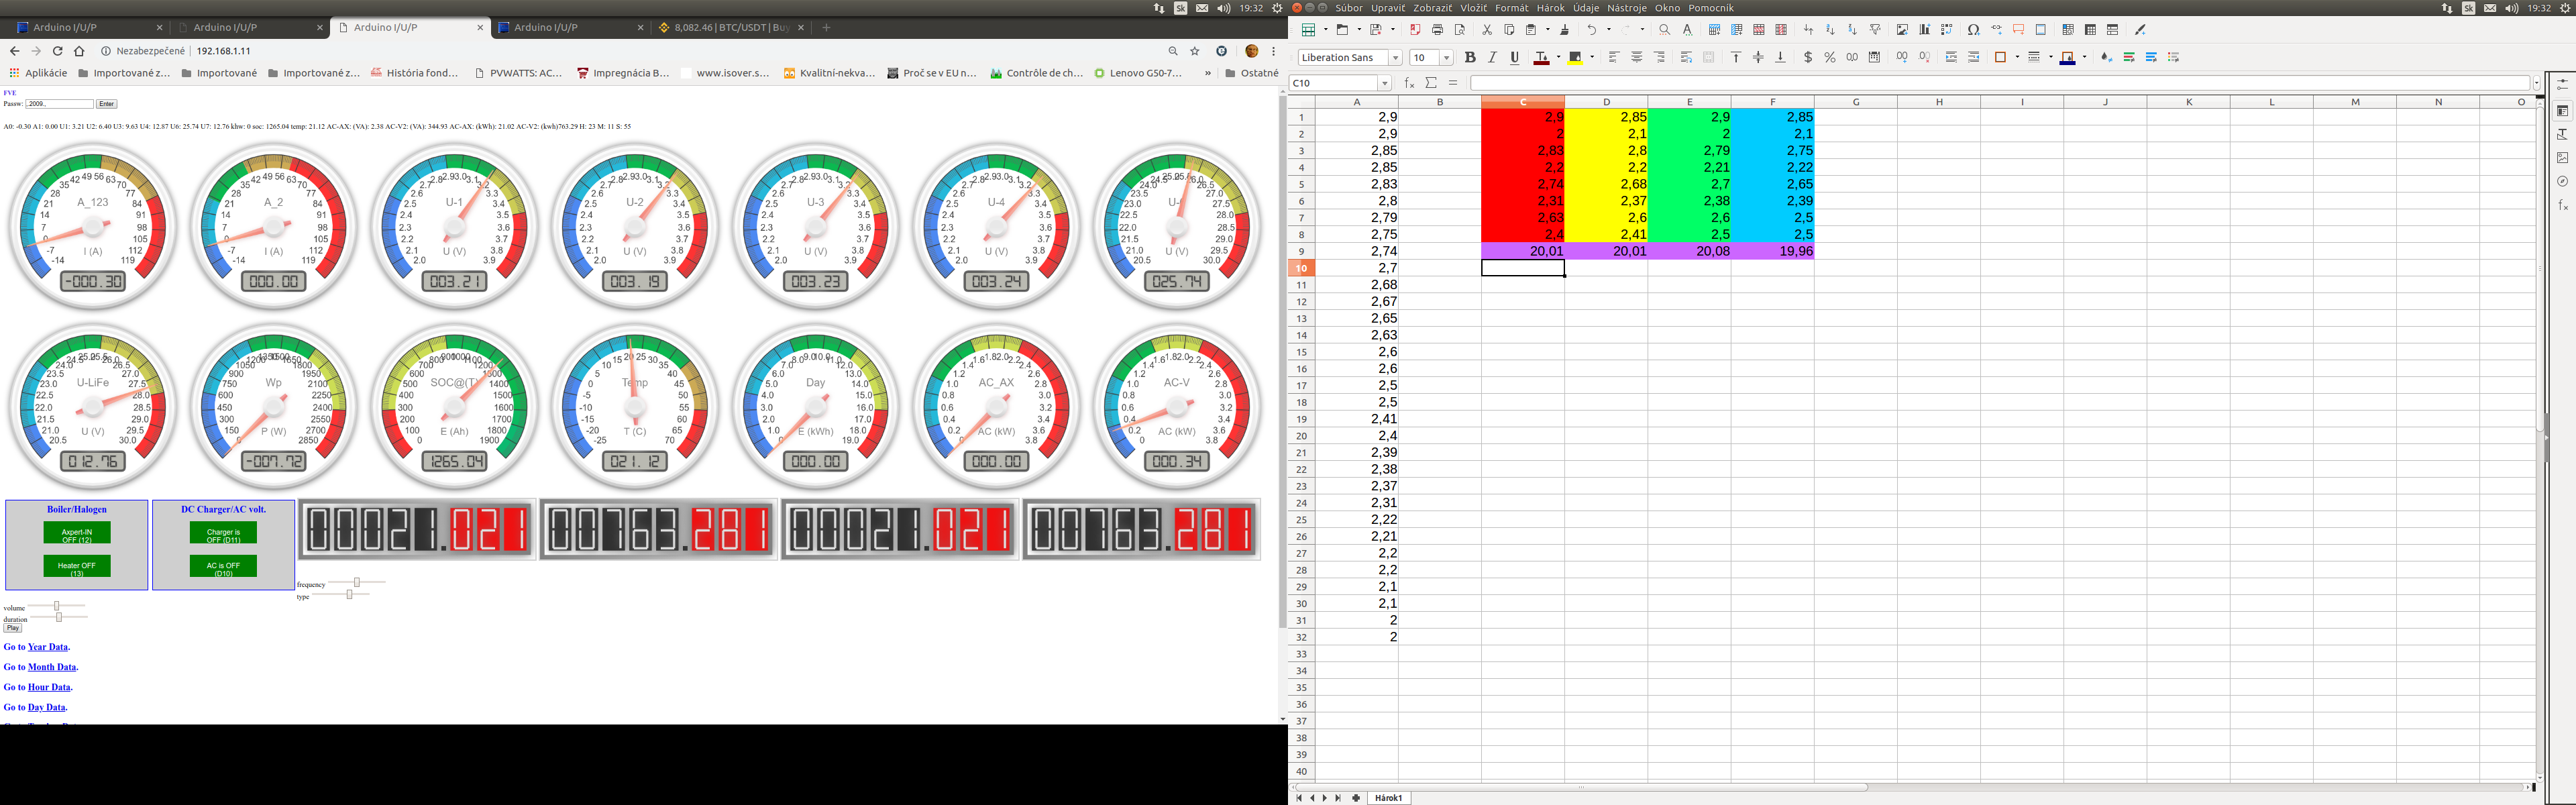This screenshot has height=805, width=2576.
Task: Click center horizontally alignment icon
Action: pyautogui.click(x=1636, y=58)
